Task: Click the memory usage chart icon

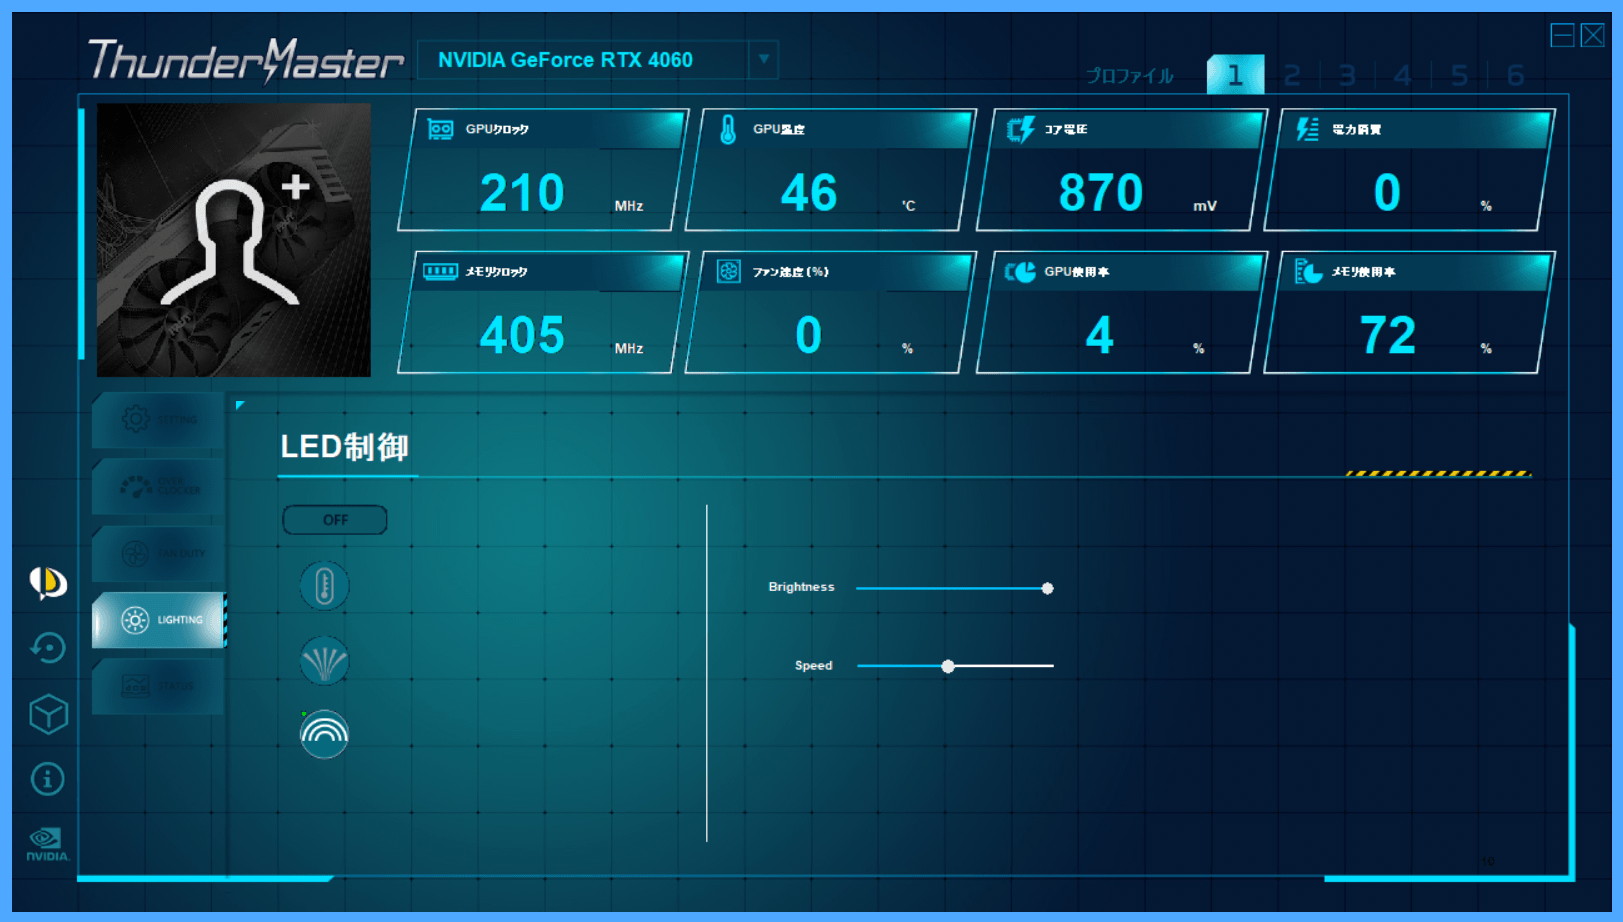Action: coord(1308,271)
